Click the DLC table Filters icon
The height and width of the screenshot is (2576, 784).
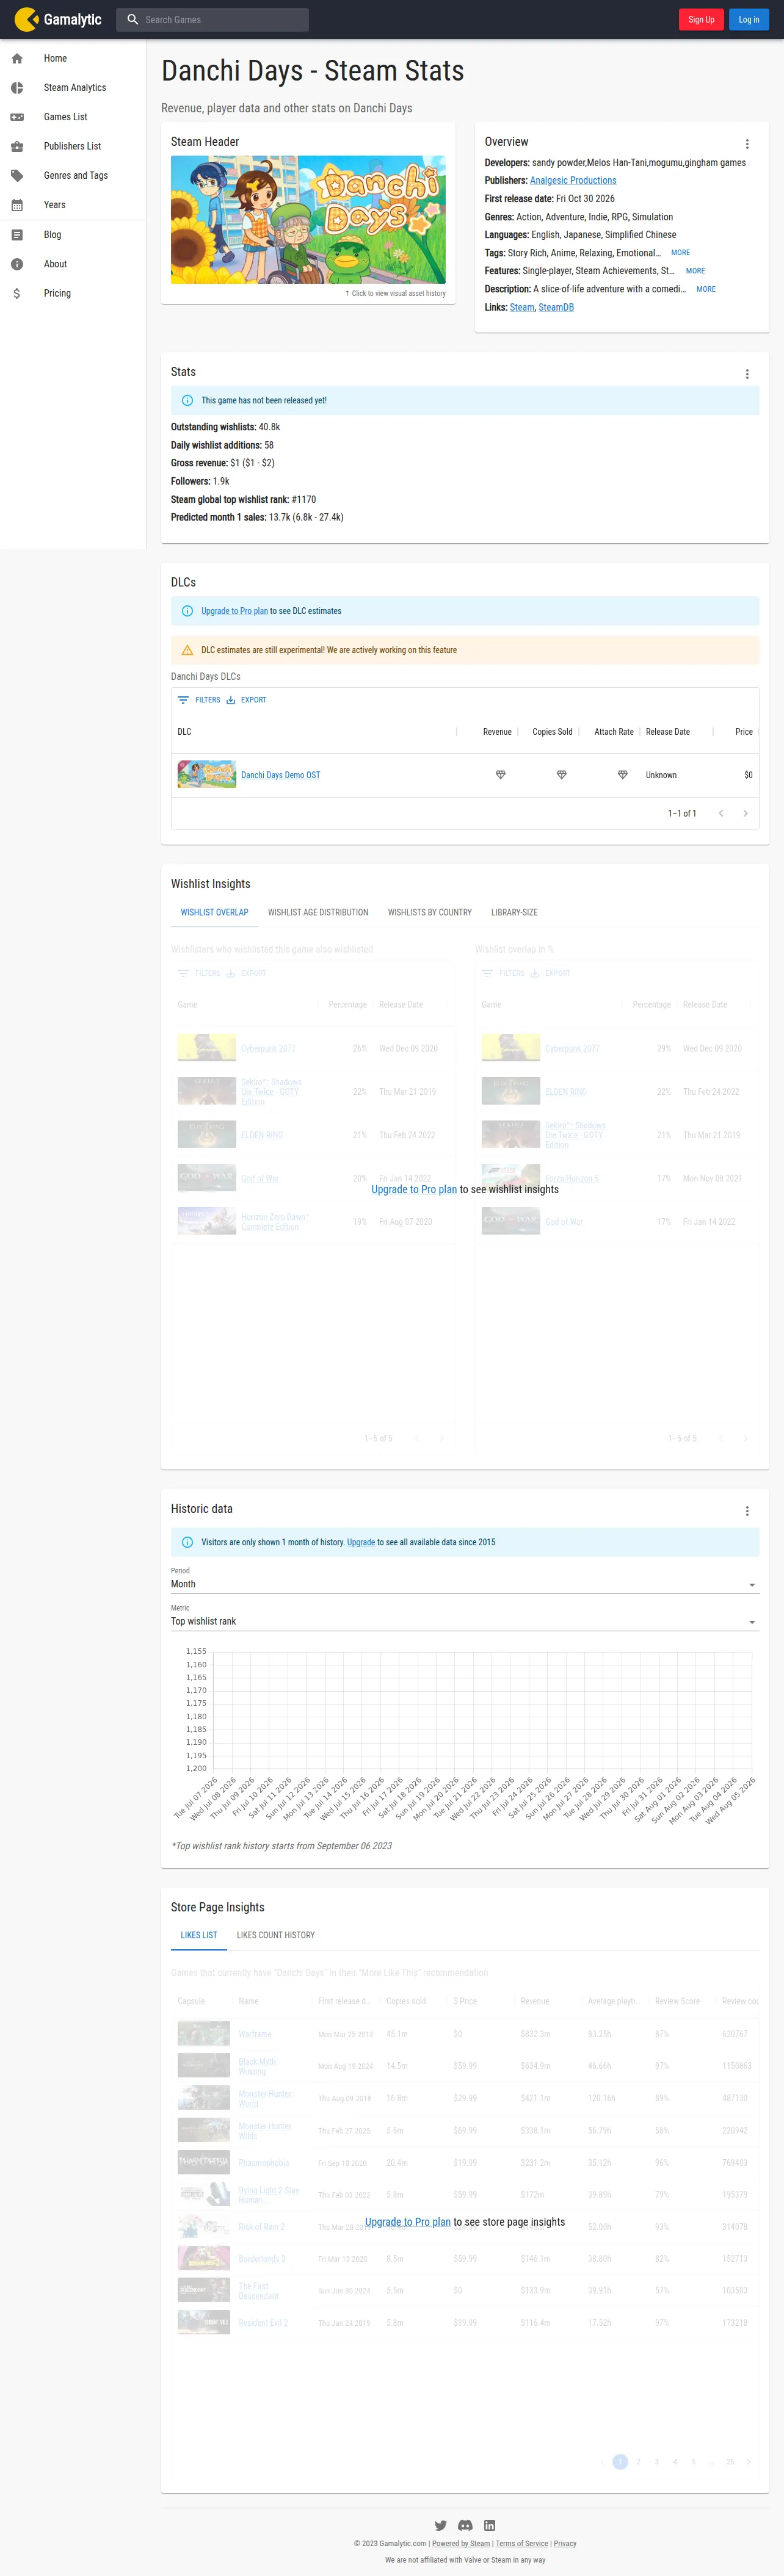[183, 700]
